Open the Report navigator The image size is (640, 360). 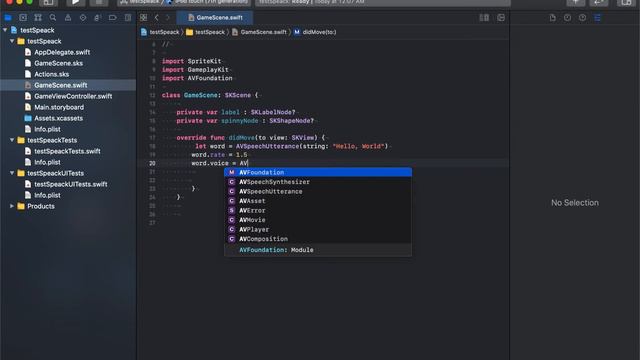(x=128, y=18)
